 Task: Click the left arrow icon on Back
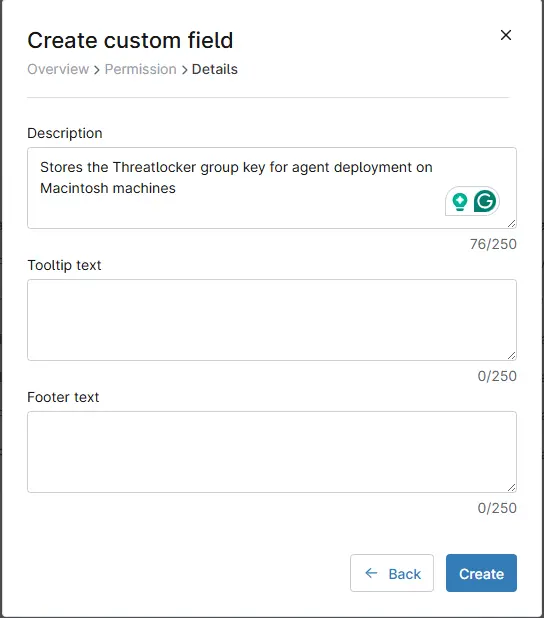pos(371,573)
